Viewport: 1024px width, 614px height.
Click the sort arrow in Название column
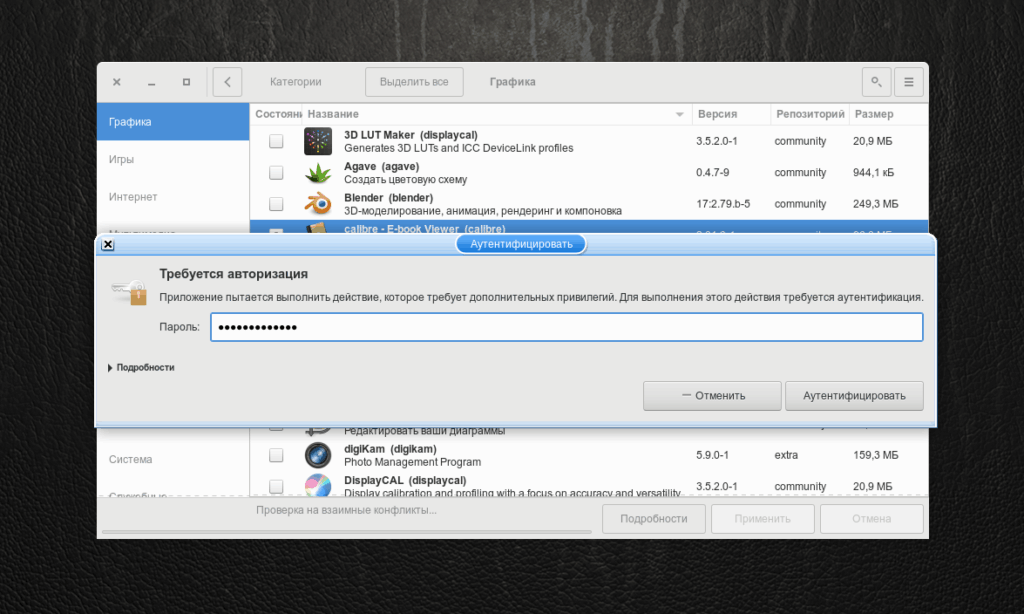tap(679, 114)
